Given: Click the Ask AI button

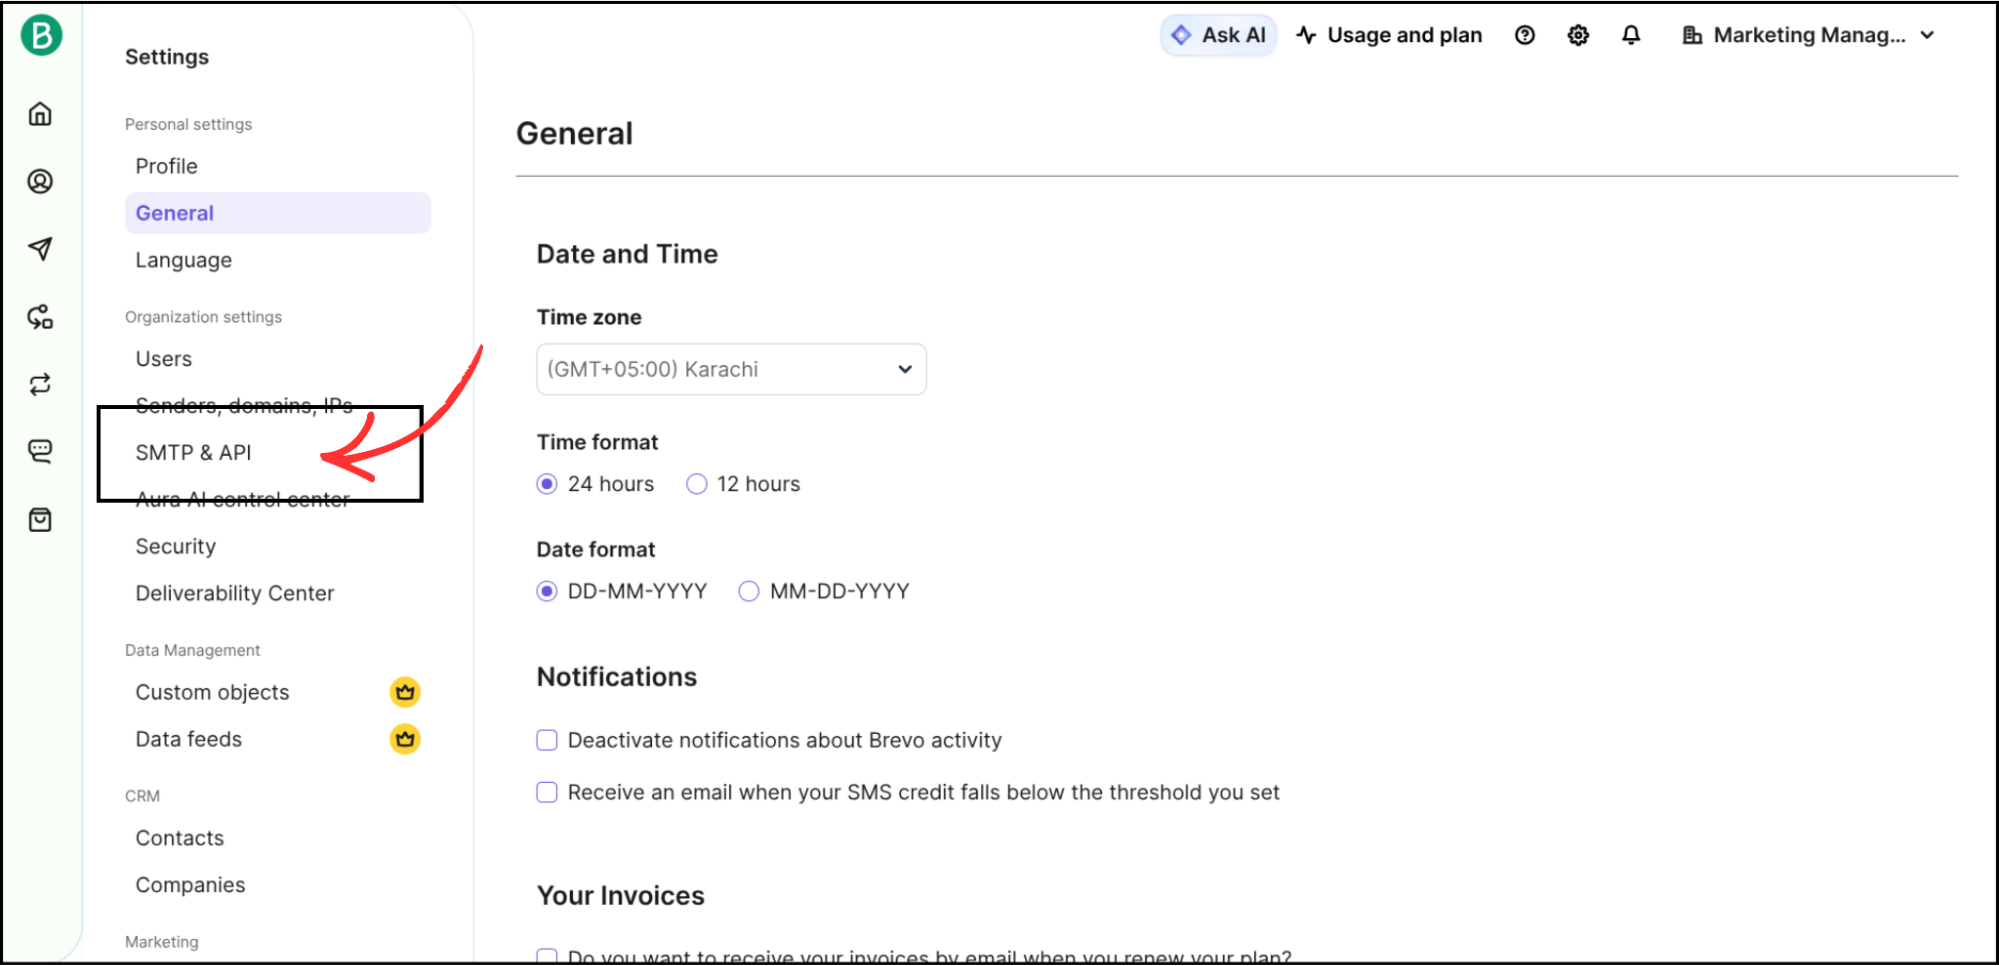Looking at the screenshot, I should [1218, 35].
